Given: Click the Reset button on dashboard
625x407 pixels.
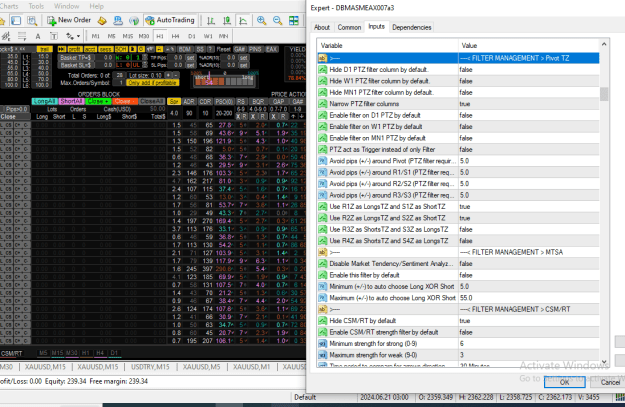Looking at the screenshot, I should pyautogui.click(x=224, y=49).
